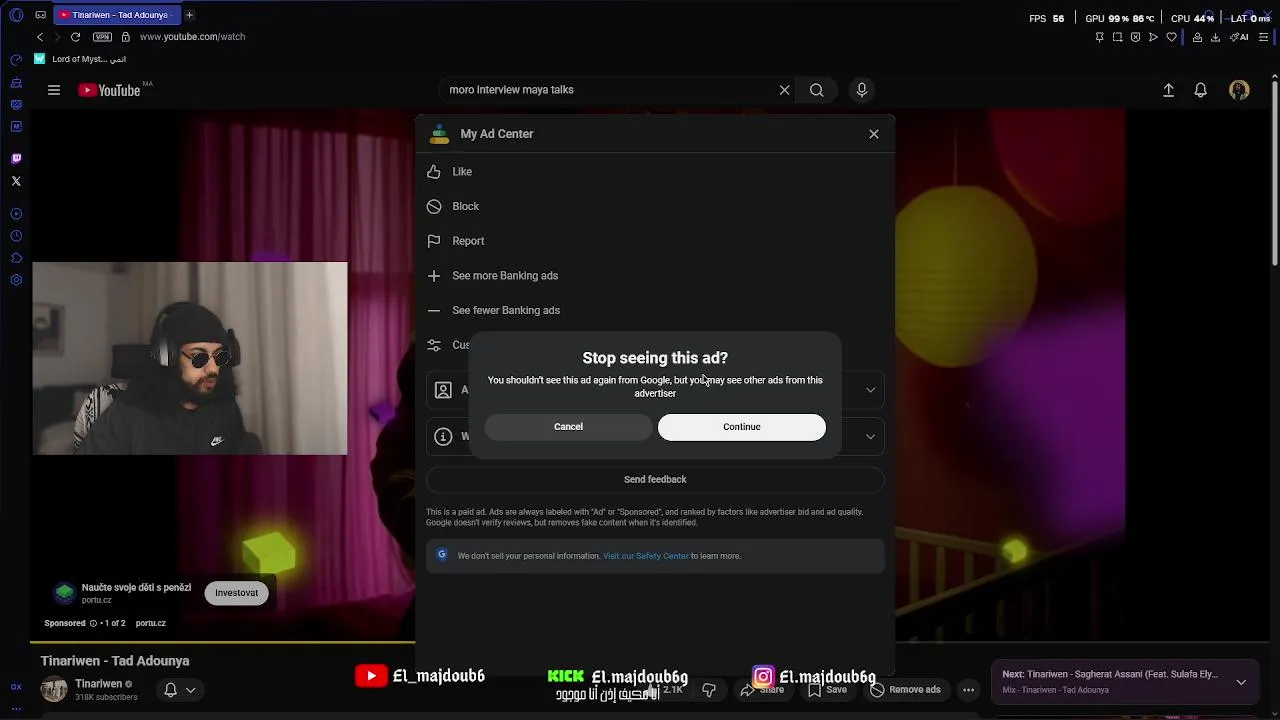Click the Report flag icon
Viewport: 1280px width, 720px height.
(x=434, y=241)
